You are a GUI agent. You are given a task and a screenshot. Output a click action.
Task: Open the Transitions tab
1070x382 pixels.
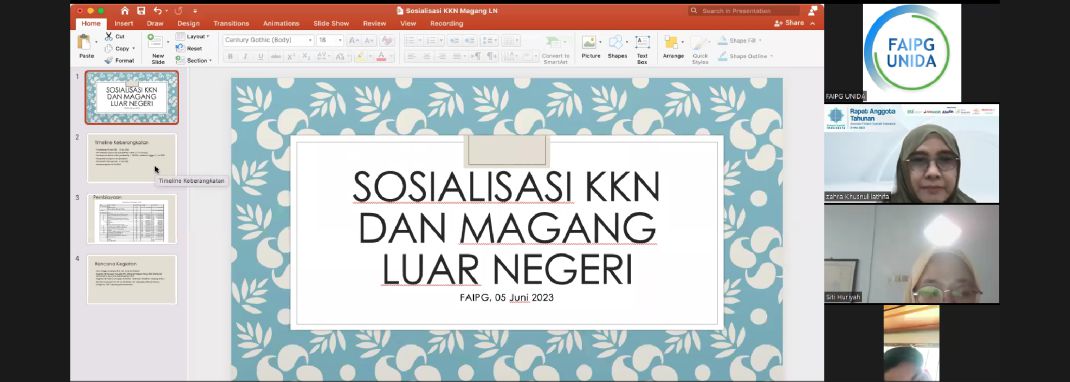pos(231,23)
